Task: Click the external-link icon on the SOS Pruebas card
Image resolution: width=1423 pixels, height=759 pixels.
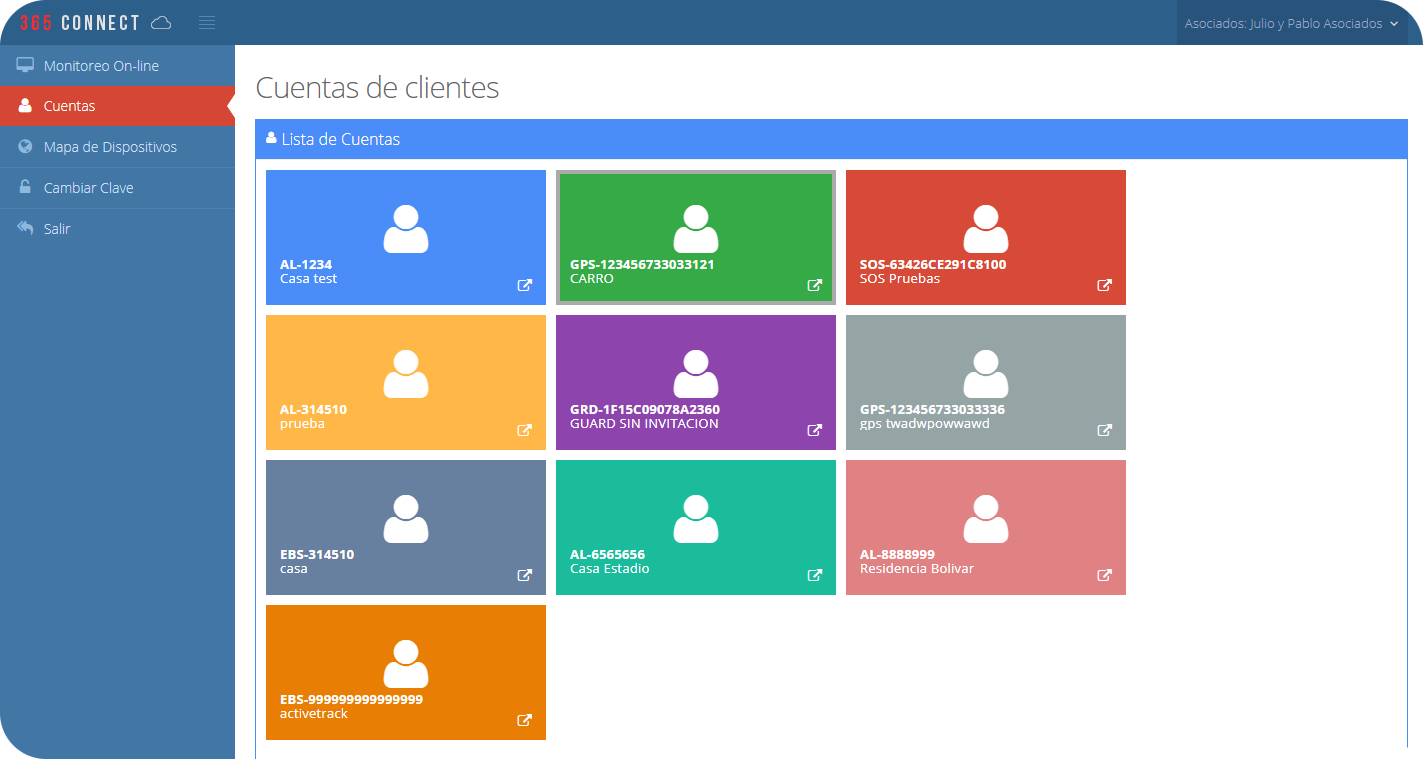Action: 1104,285
